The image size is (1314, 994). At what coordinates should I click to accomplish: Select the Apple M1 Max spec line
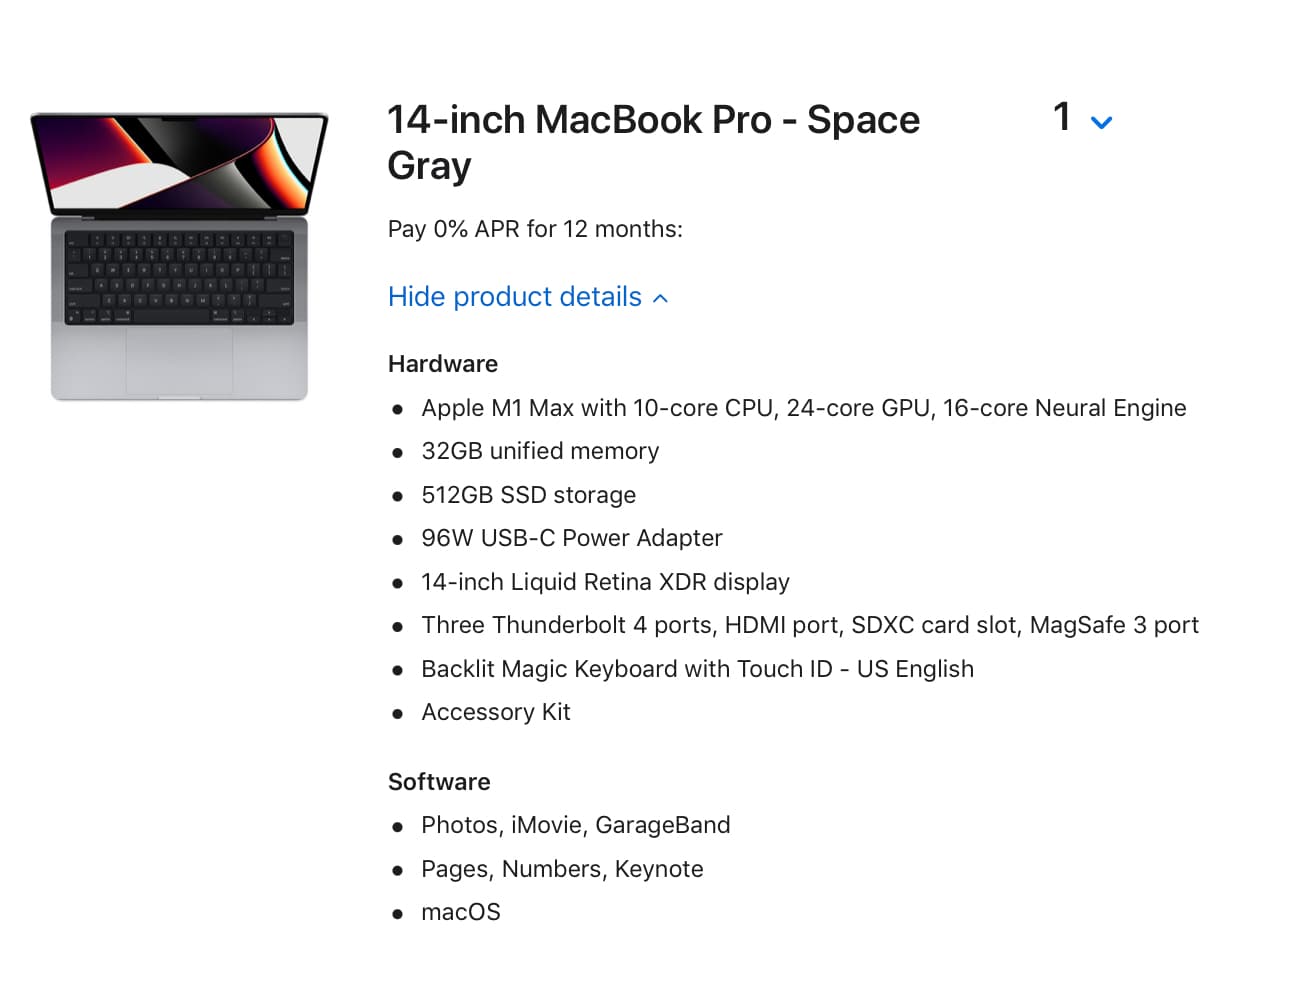coord(803,408)
